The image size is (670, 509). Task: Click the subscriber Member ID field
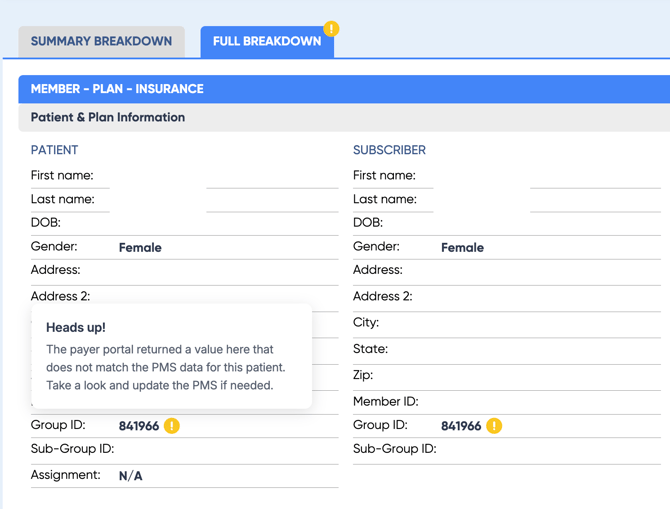(x=540, y=402)
